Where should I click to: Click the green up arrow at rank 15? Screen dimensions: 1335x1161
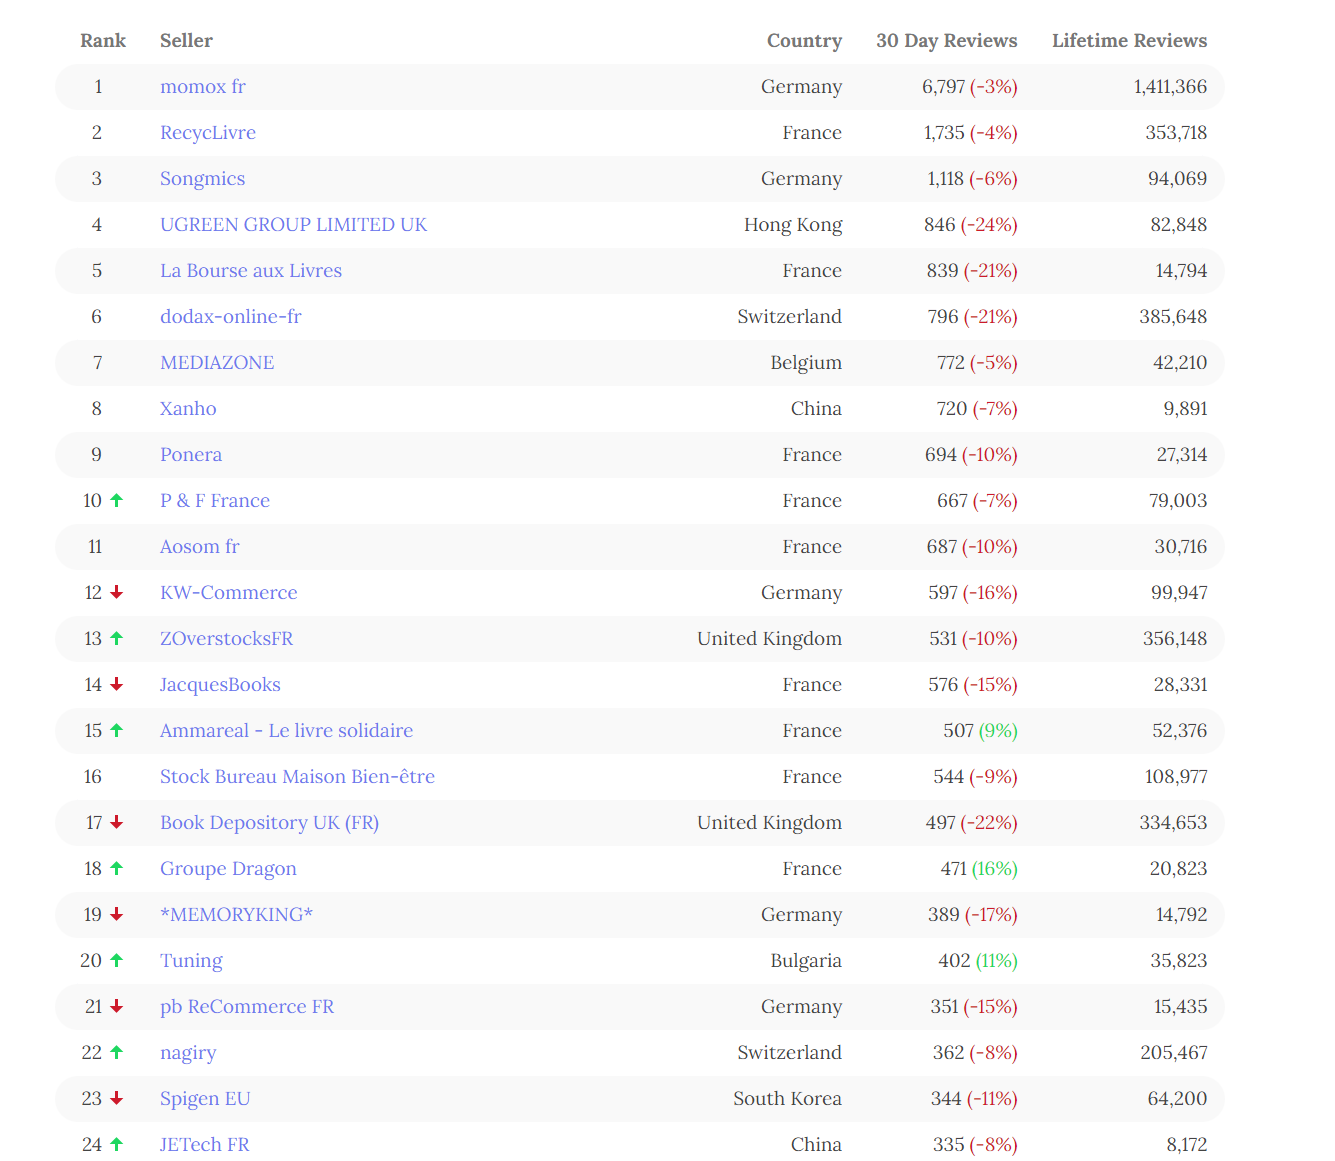(x=116, y=730)
